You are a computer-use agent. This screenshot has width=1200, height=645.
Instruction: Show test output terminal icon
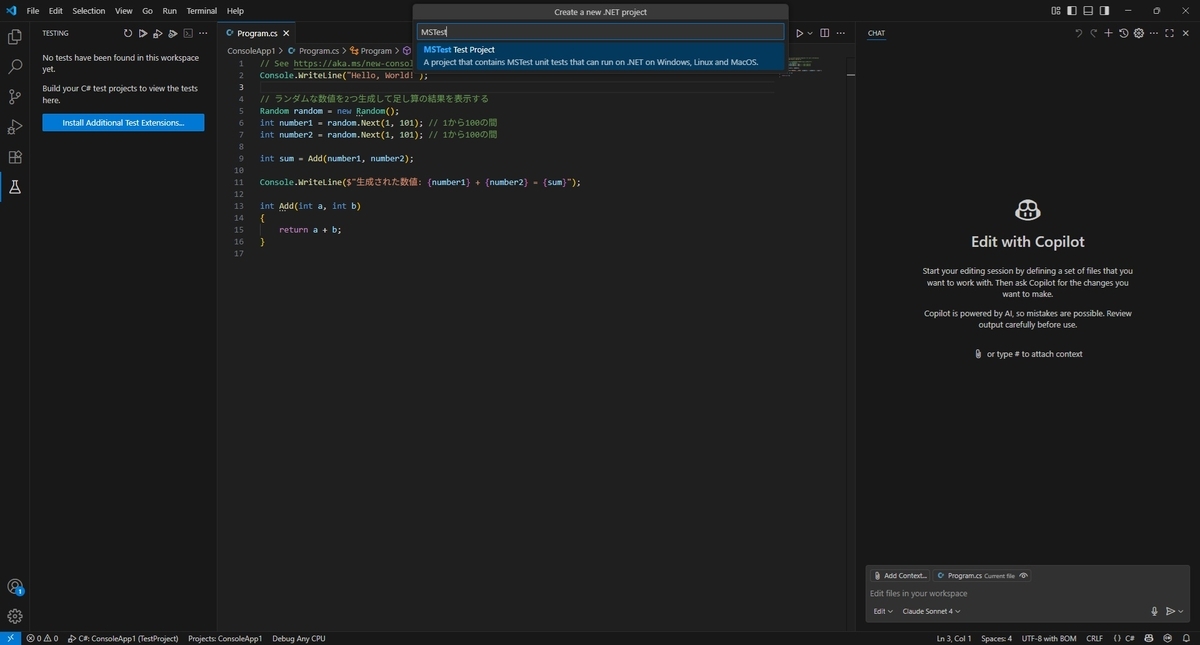tap(188, 33)
